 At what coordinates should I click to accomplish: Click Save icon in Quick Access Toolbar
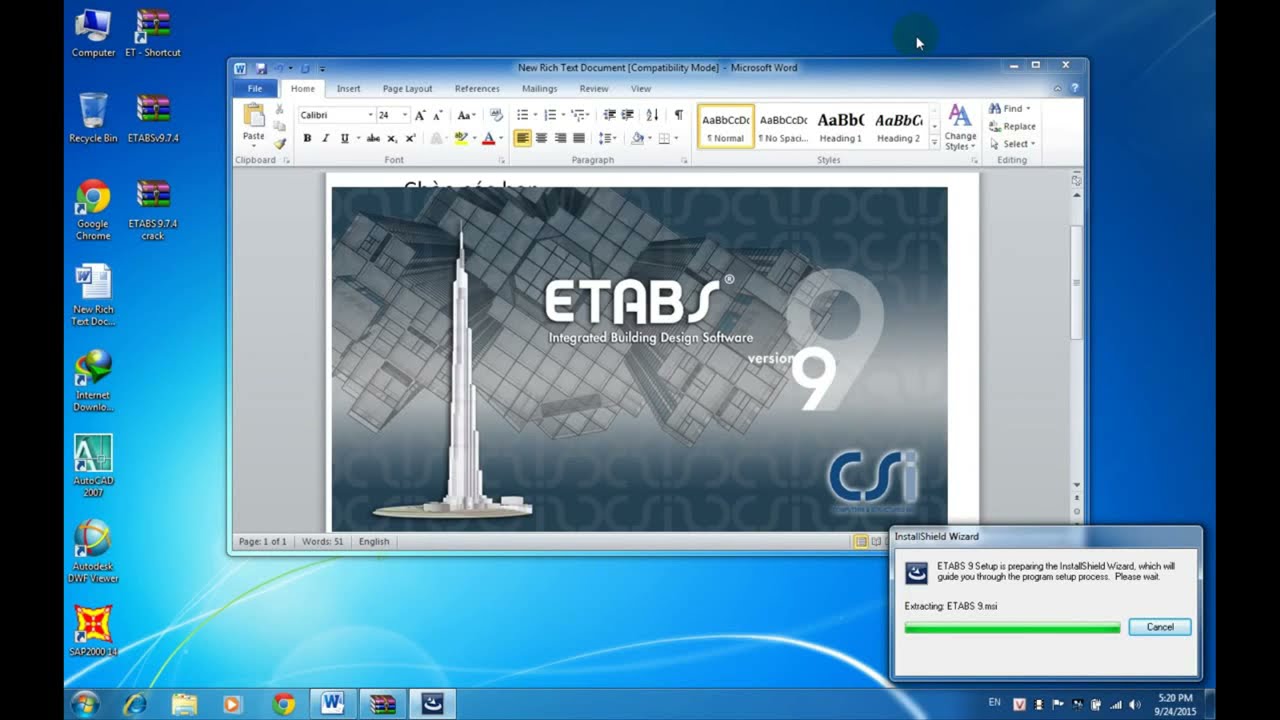[260, 68]
